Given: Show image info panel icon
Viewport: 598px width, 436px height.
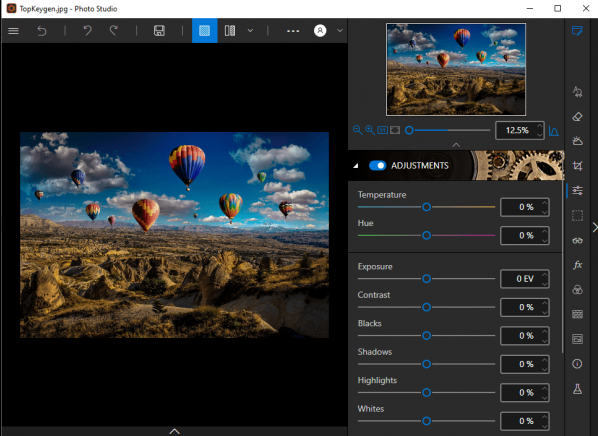Looking at the screenshot, I should pos(577,364).
